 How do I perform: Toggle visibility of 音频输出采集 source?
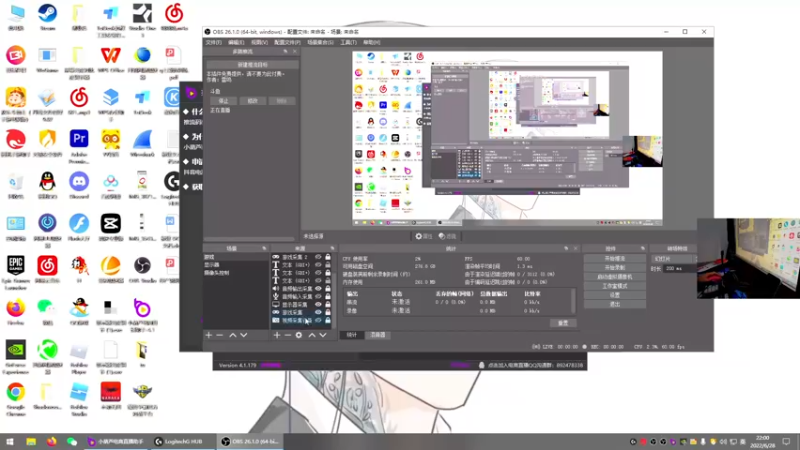pos(318,289)
